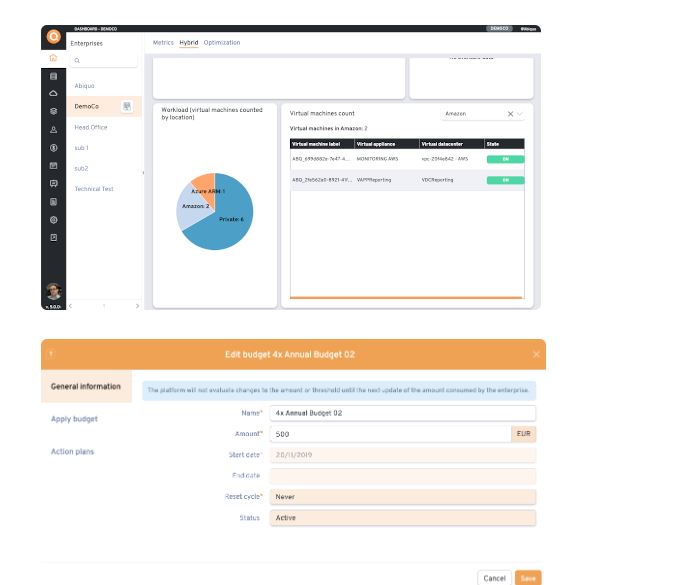Open the configuration gear sidebar icon

click(x=53, y=220)
